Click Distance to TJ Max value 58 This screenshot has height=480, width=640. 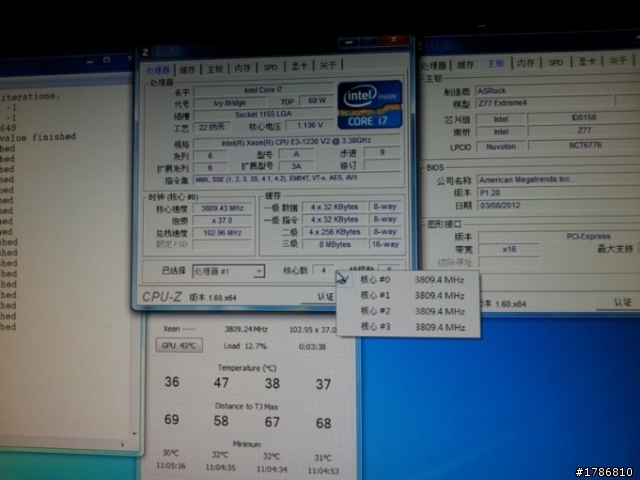pos(221,421)
